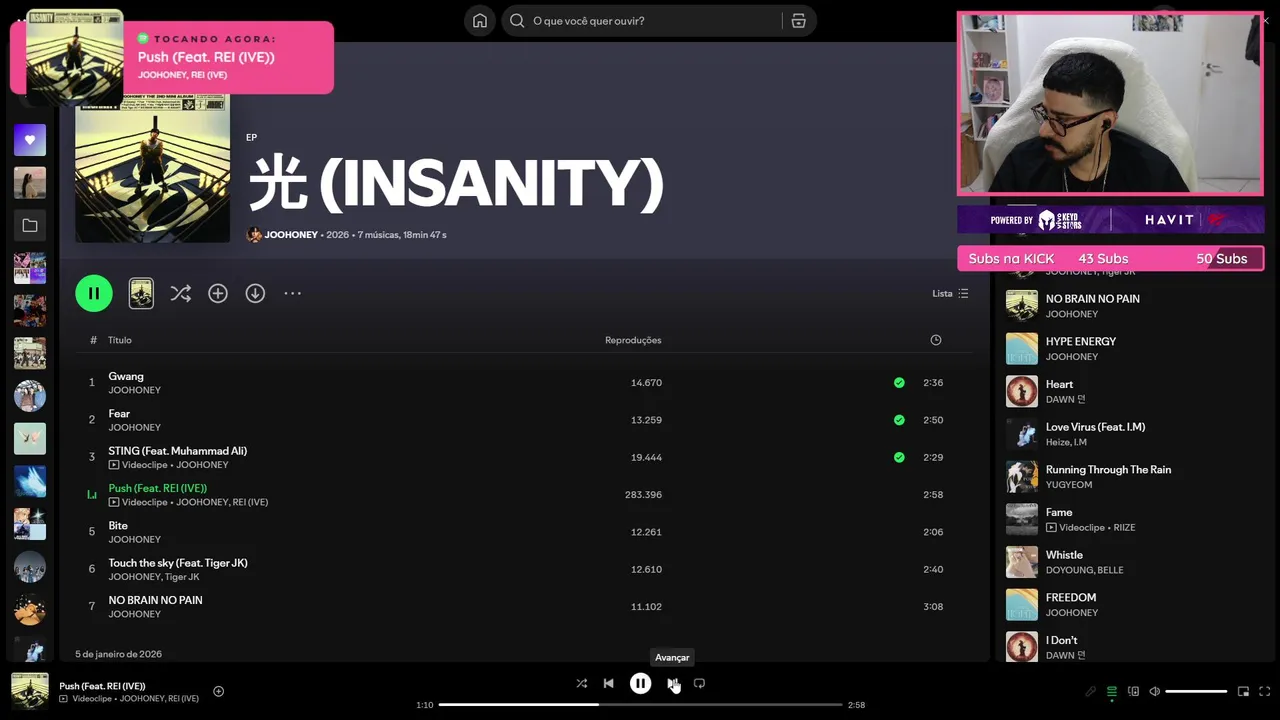Click now-playing cover thumbnail in player bar
1280x720 pixels.
click(29, 691)
